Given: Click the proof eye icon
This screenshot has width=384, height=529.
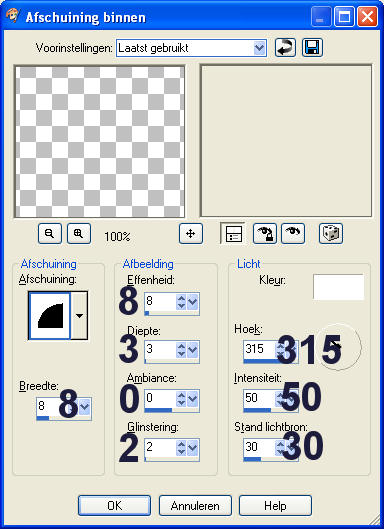Looking at the screenshot, I should (x=293, y=233).
